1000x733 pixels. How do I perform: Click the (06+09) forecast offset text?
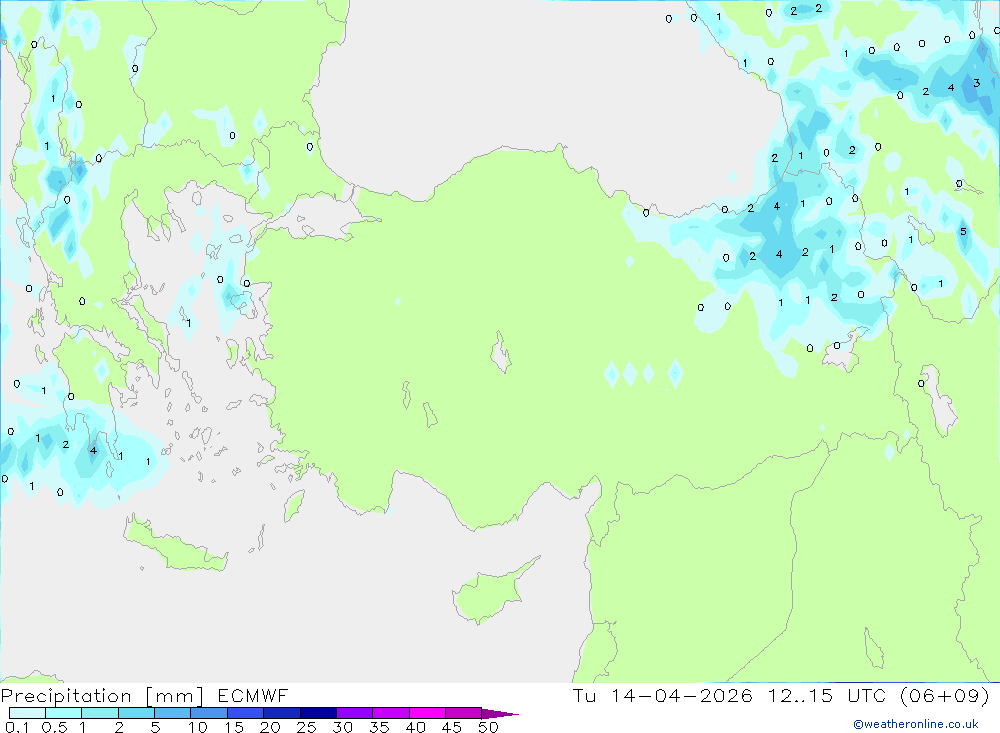coord(945,695)
